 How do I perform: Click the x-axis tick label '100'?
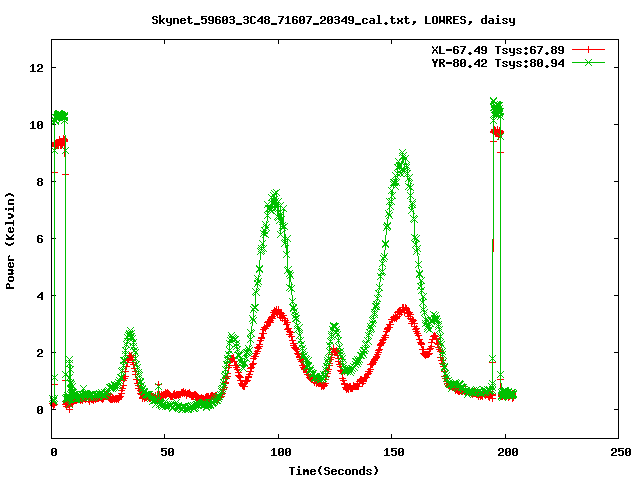[x=280, y=452]
